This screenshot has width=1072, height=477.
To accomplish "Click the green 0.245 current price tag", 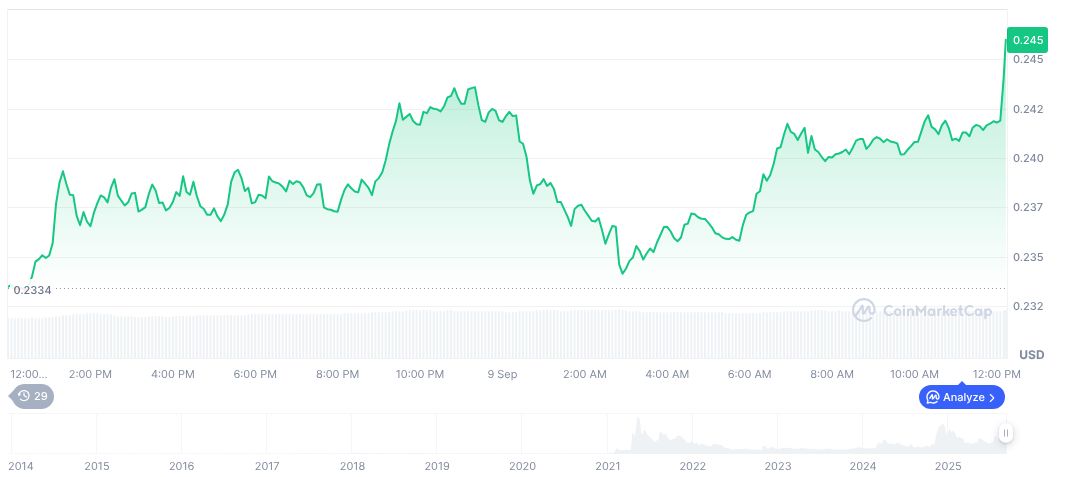I will (1027, 40).
